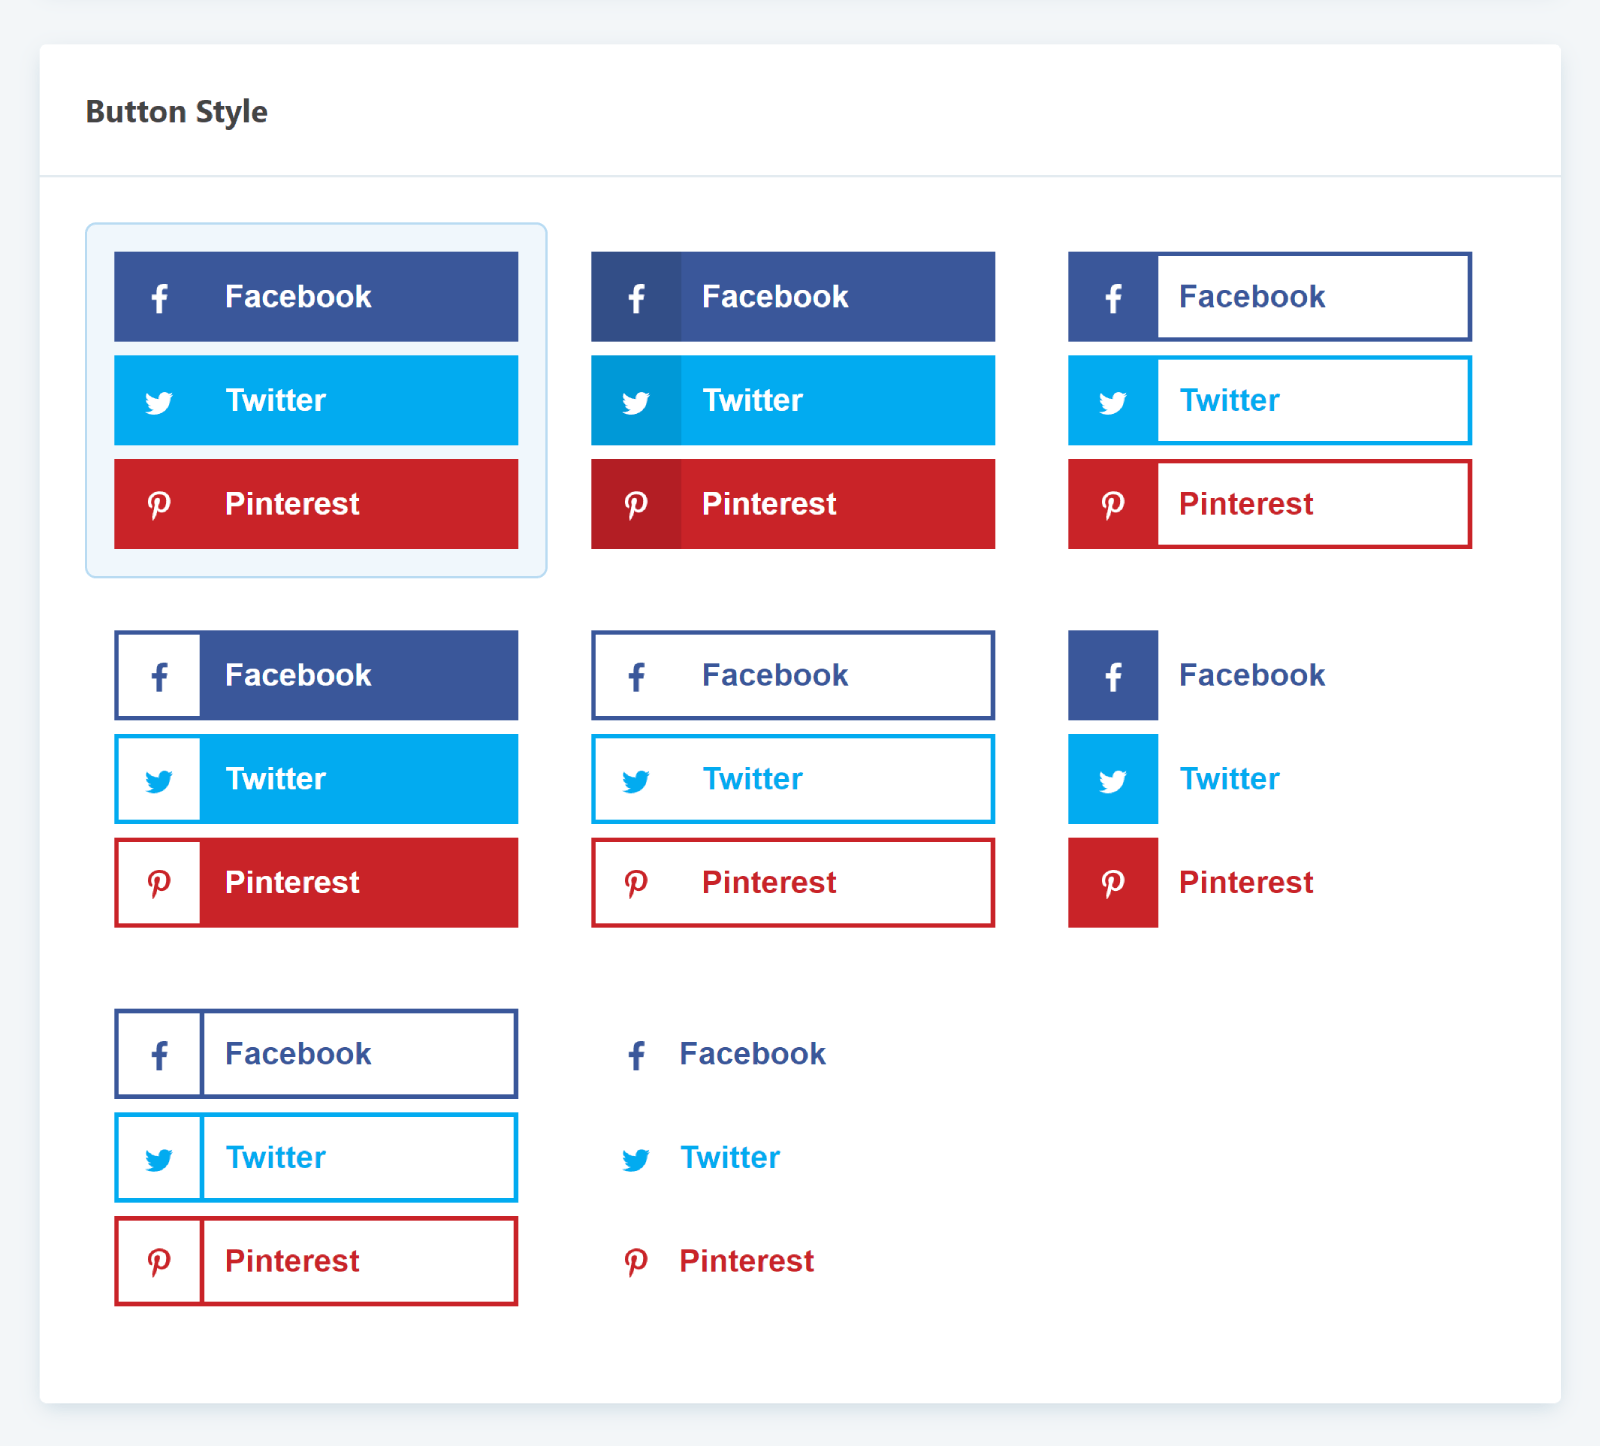Select the highlighted first button style card
Viewport: 1600px width, 1446px height.
click(316, 400)
